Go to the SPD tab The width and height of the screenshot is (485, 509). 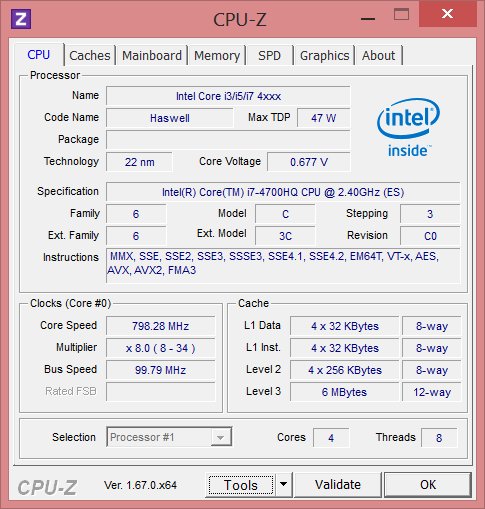click(269, 55)
